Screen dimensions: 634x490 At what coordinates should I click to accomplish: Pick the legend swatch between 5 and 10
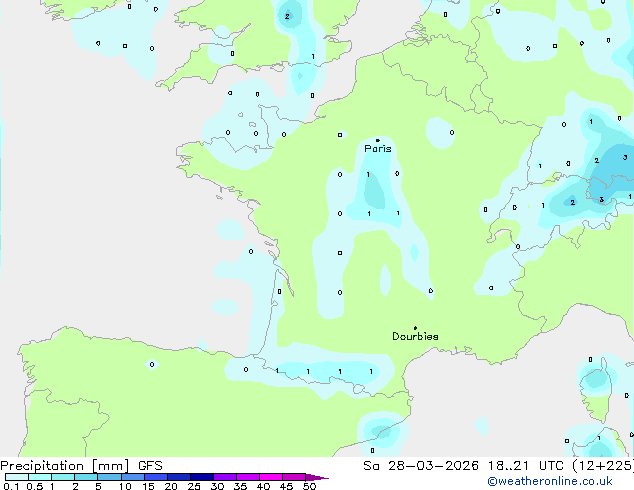click(109, 477)
